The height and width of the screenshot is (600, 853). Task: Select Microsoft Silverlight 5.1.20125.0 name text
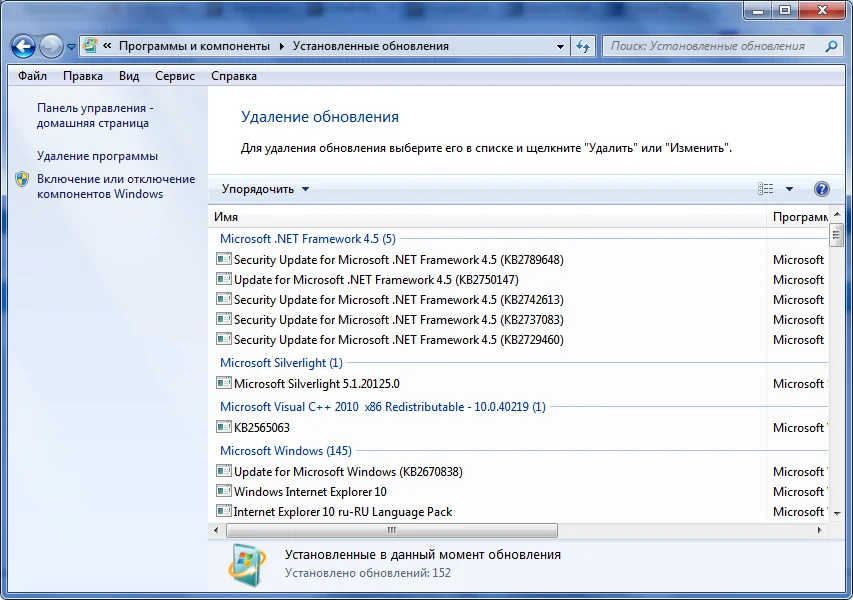[x=317, y=384]
